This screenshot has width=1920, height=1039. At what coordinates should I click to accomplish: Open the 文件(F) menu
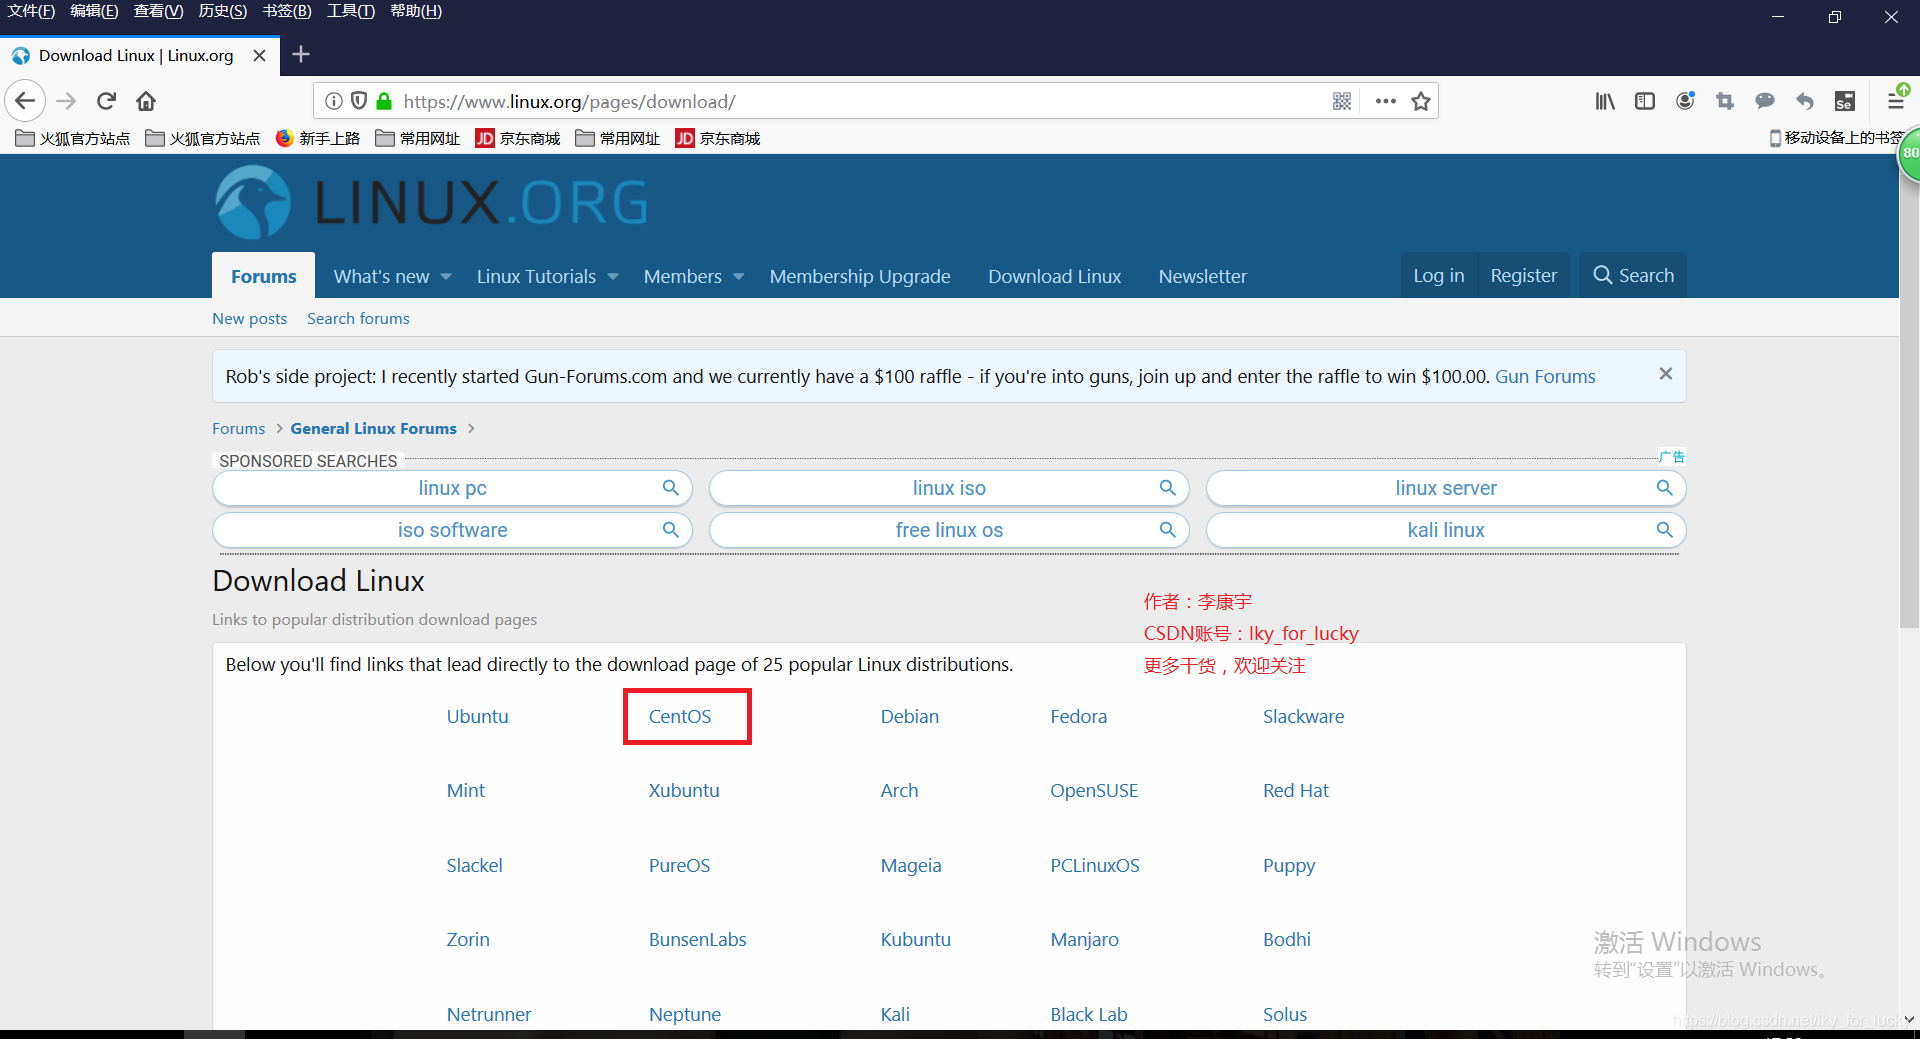[31, 11]
